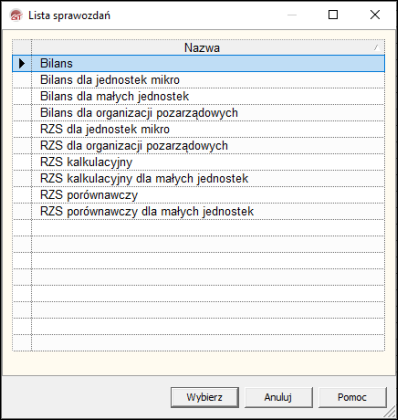Select the Bilans report row

(208, 63)
